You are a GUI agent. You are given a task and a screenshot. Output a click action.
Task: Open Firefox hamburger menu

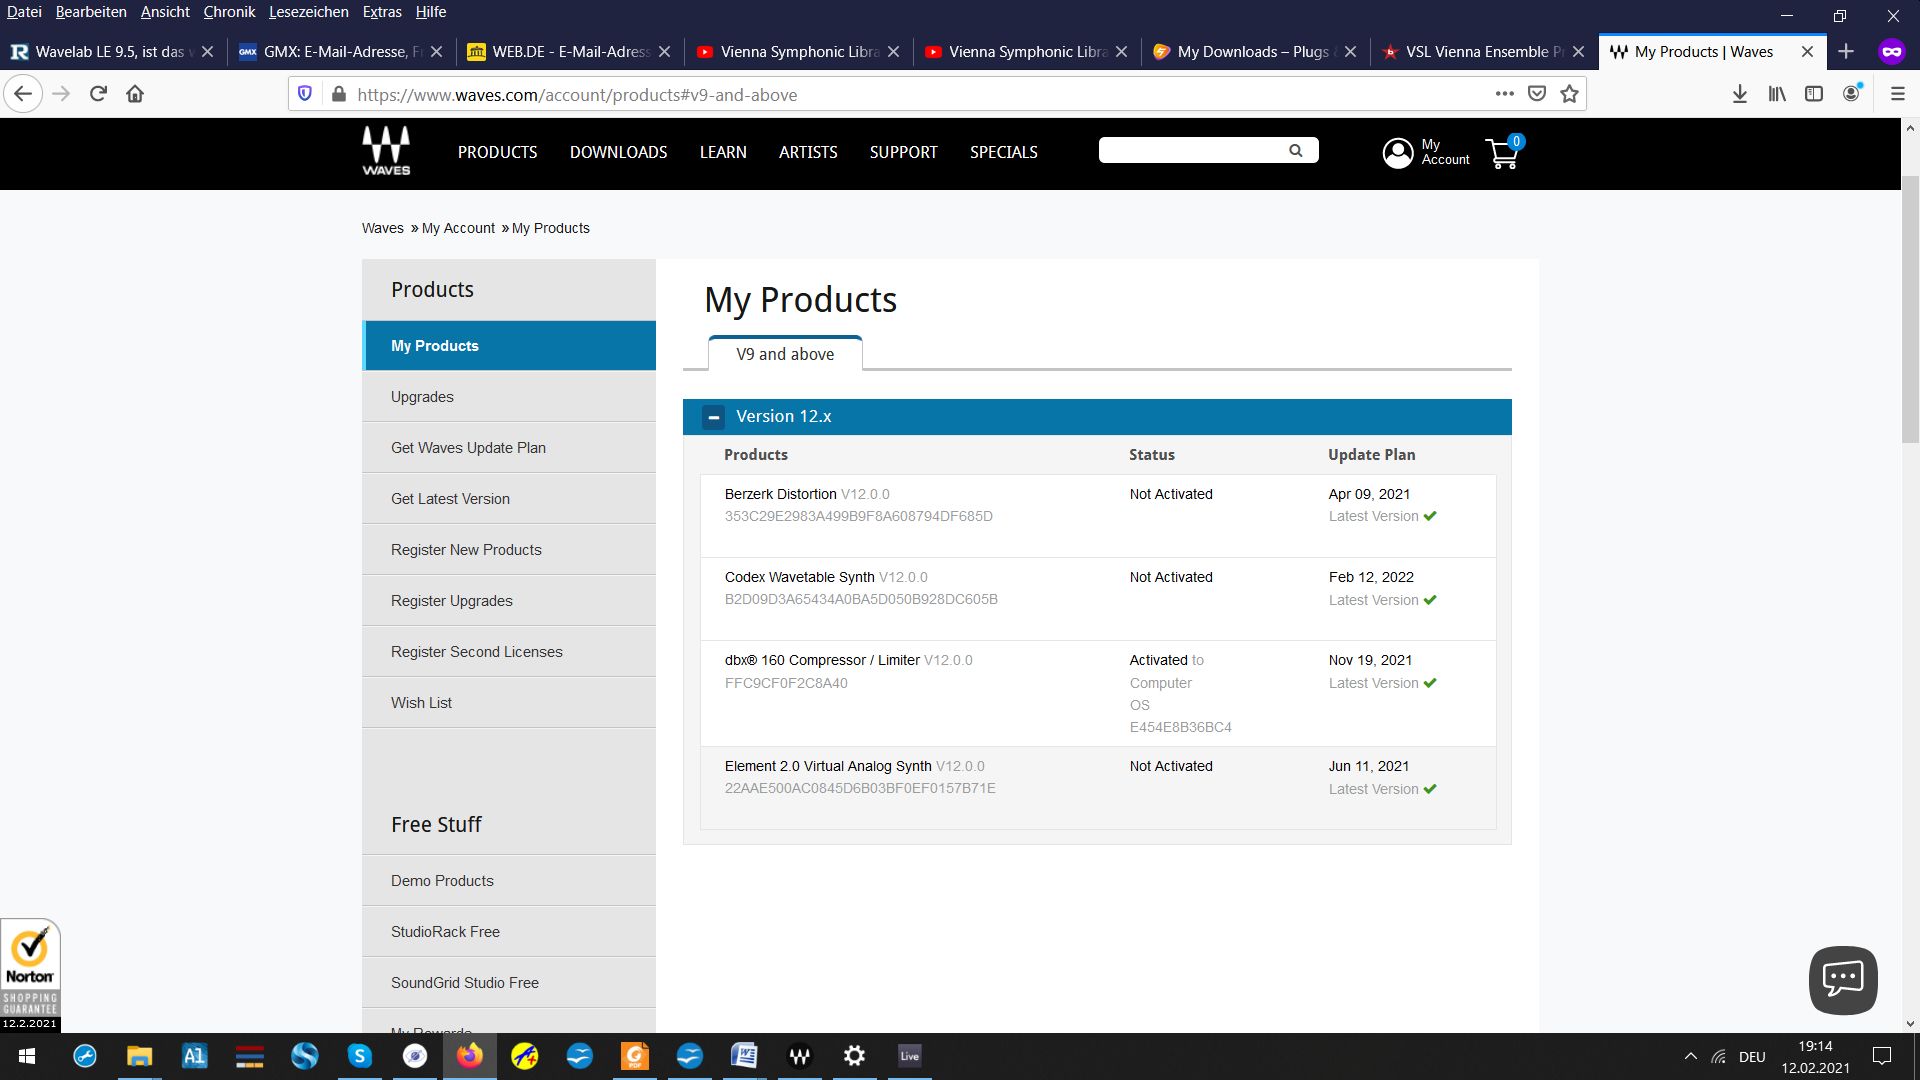pyautogui.click(x=1897, y=94)
